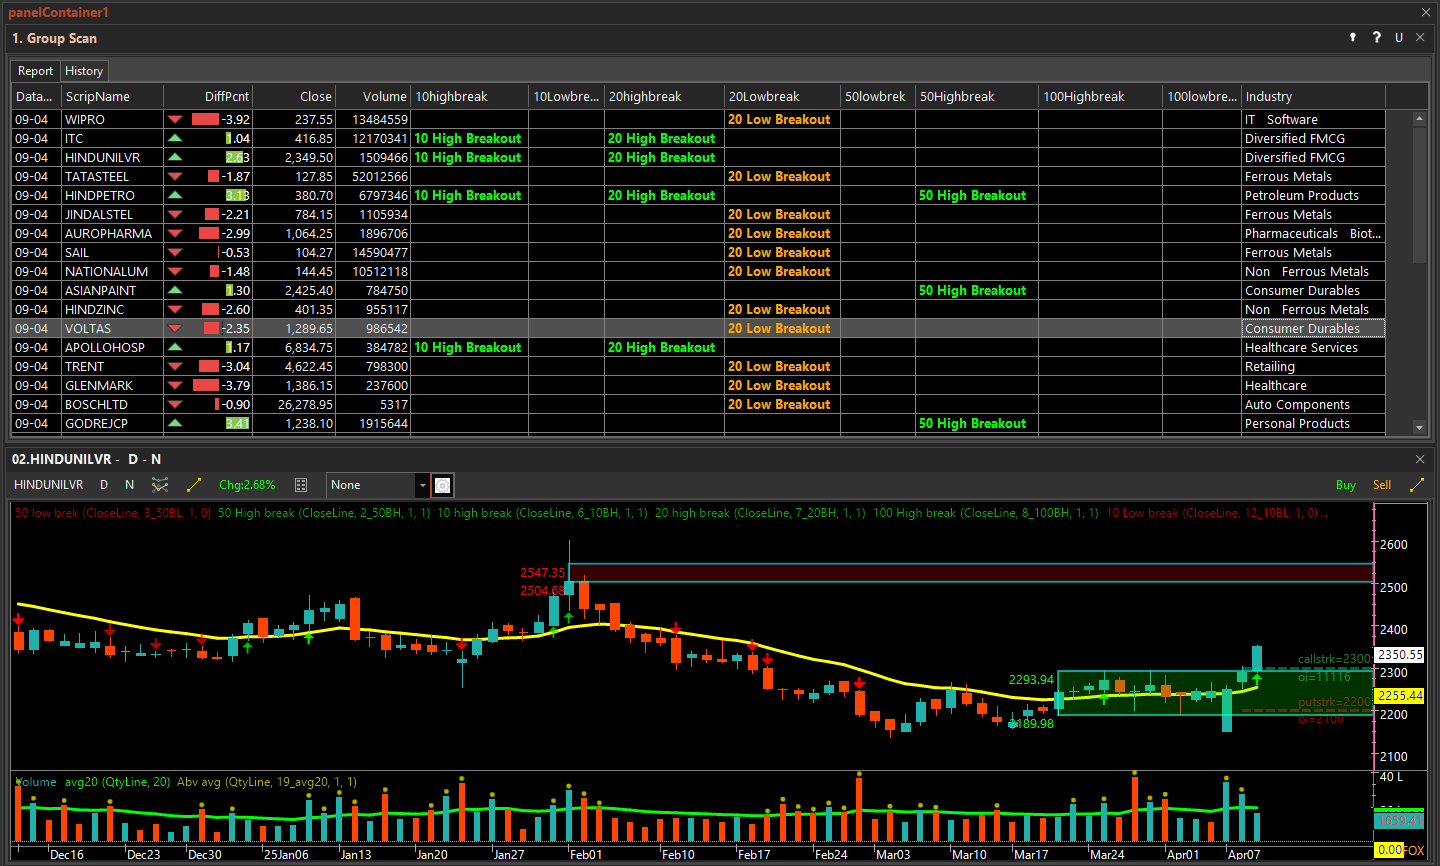This screenshot has width=1440, height=866.
Task: Open help via the question mark icon
Action: (1377, 37)
